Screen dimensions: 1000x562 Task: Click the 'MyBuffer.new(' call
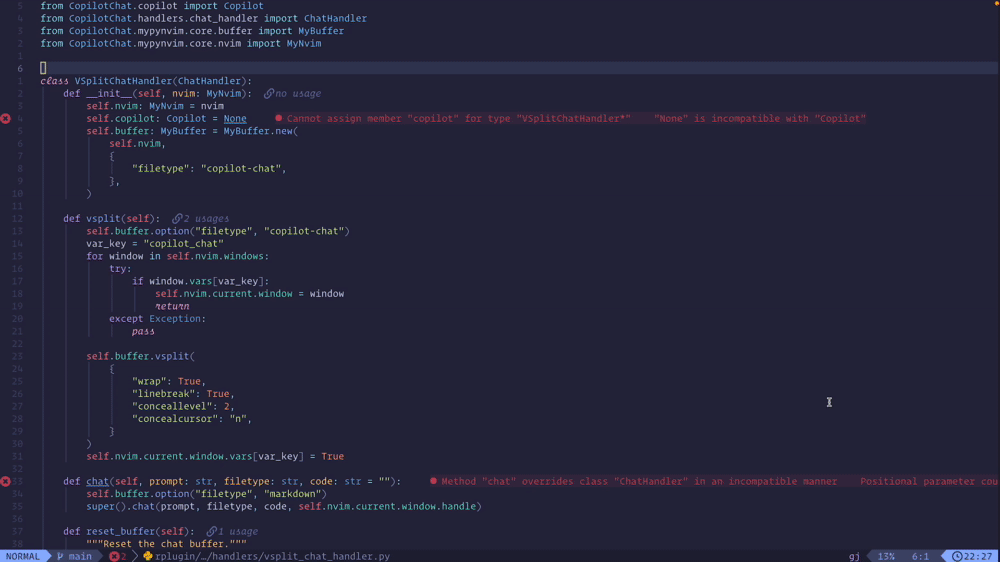pyautogui.click(x=261, y=131)
